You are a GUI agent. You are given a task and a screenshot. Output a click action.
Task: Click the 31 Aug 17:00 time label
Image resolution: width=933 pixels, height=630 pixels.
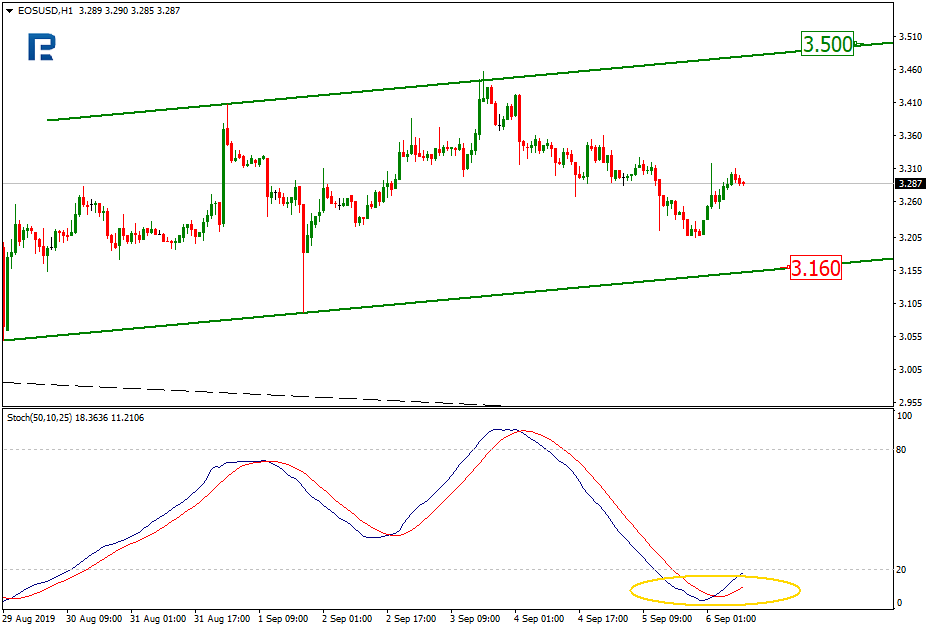(x=222, y=619)
